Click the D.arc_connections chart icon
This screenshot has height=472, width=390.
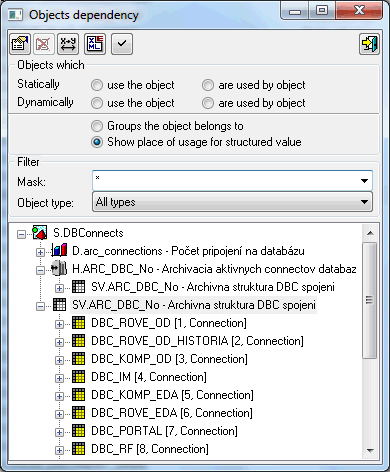tap(59, 251)
